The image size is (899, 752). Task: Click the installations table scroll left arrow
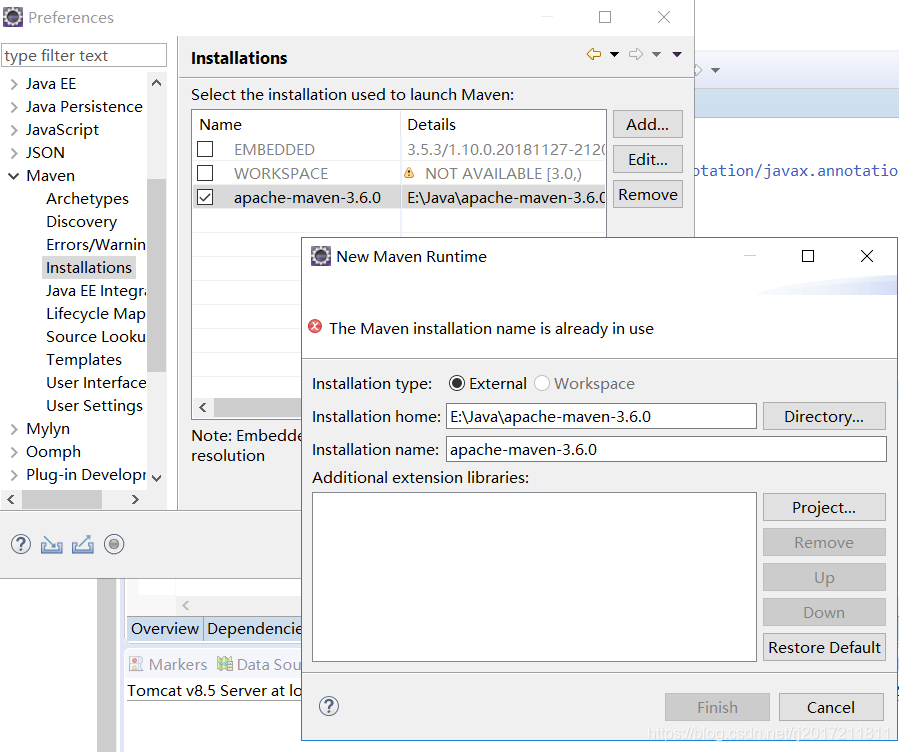(202, 408)
